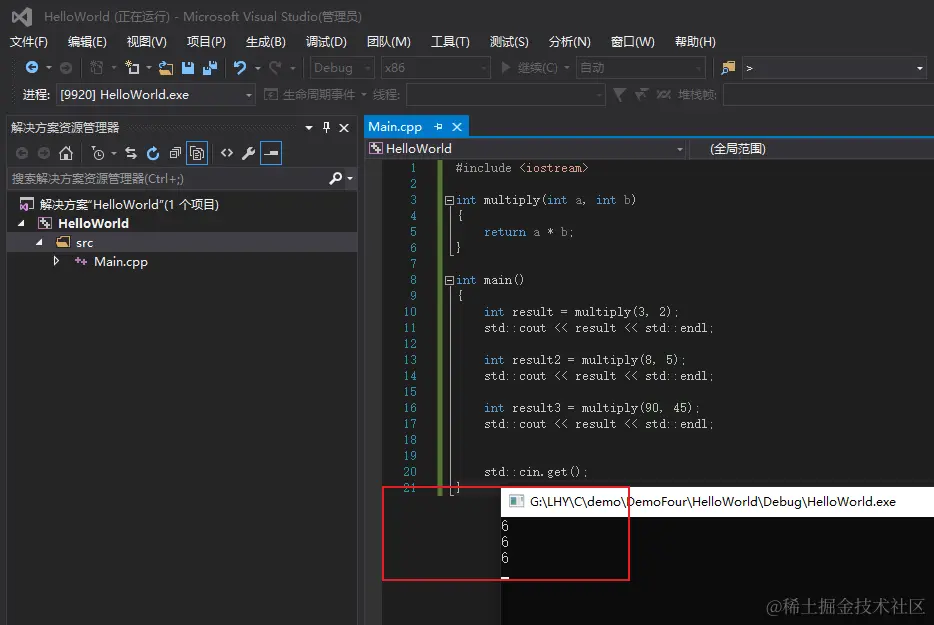The image size is (934, 625).
Task: Click in the Solution Explorer search field
Action: coord(168,178)
